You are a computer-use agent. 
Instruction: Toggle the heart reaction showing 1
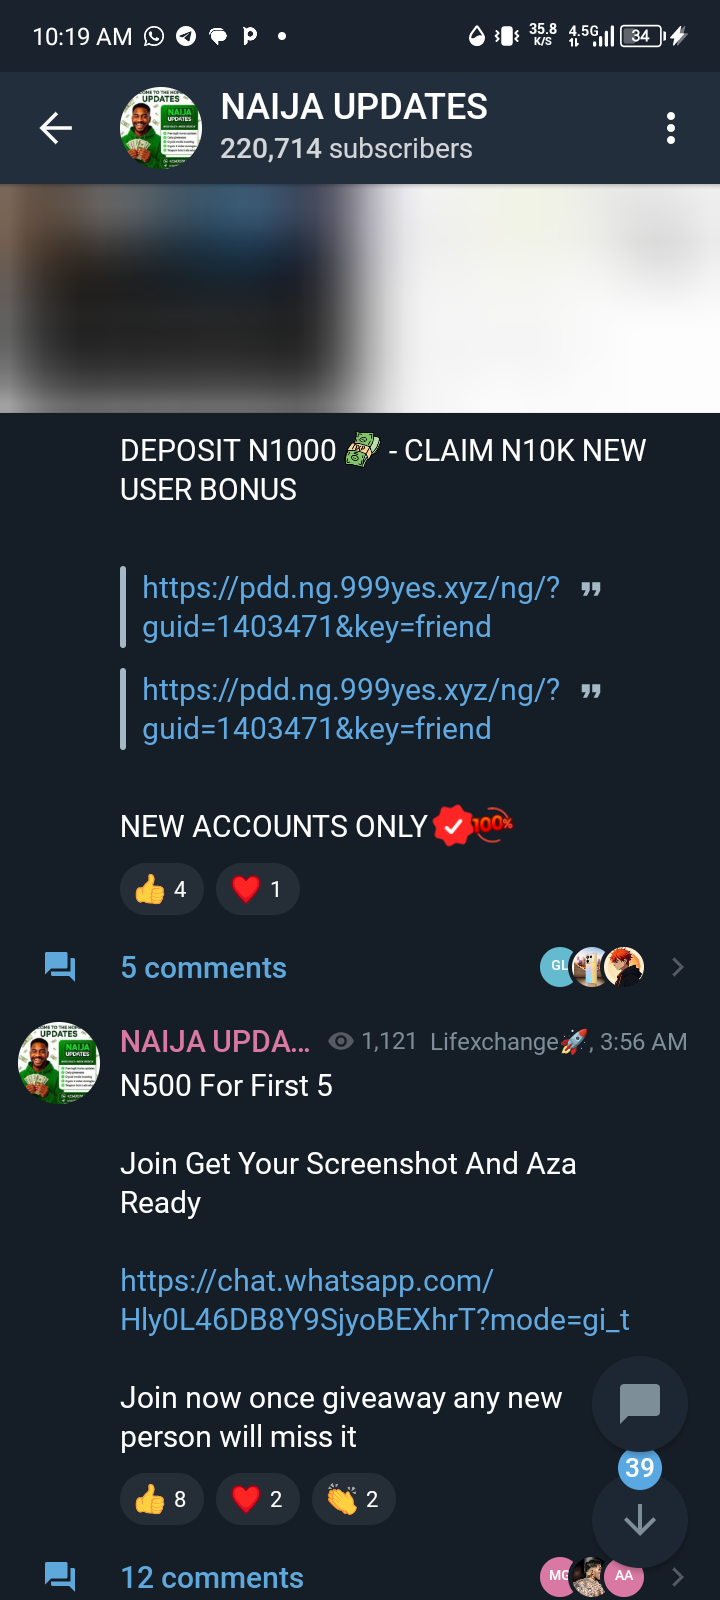tap(257, 889)
